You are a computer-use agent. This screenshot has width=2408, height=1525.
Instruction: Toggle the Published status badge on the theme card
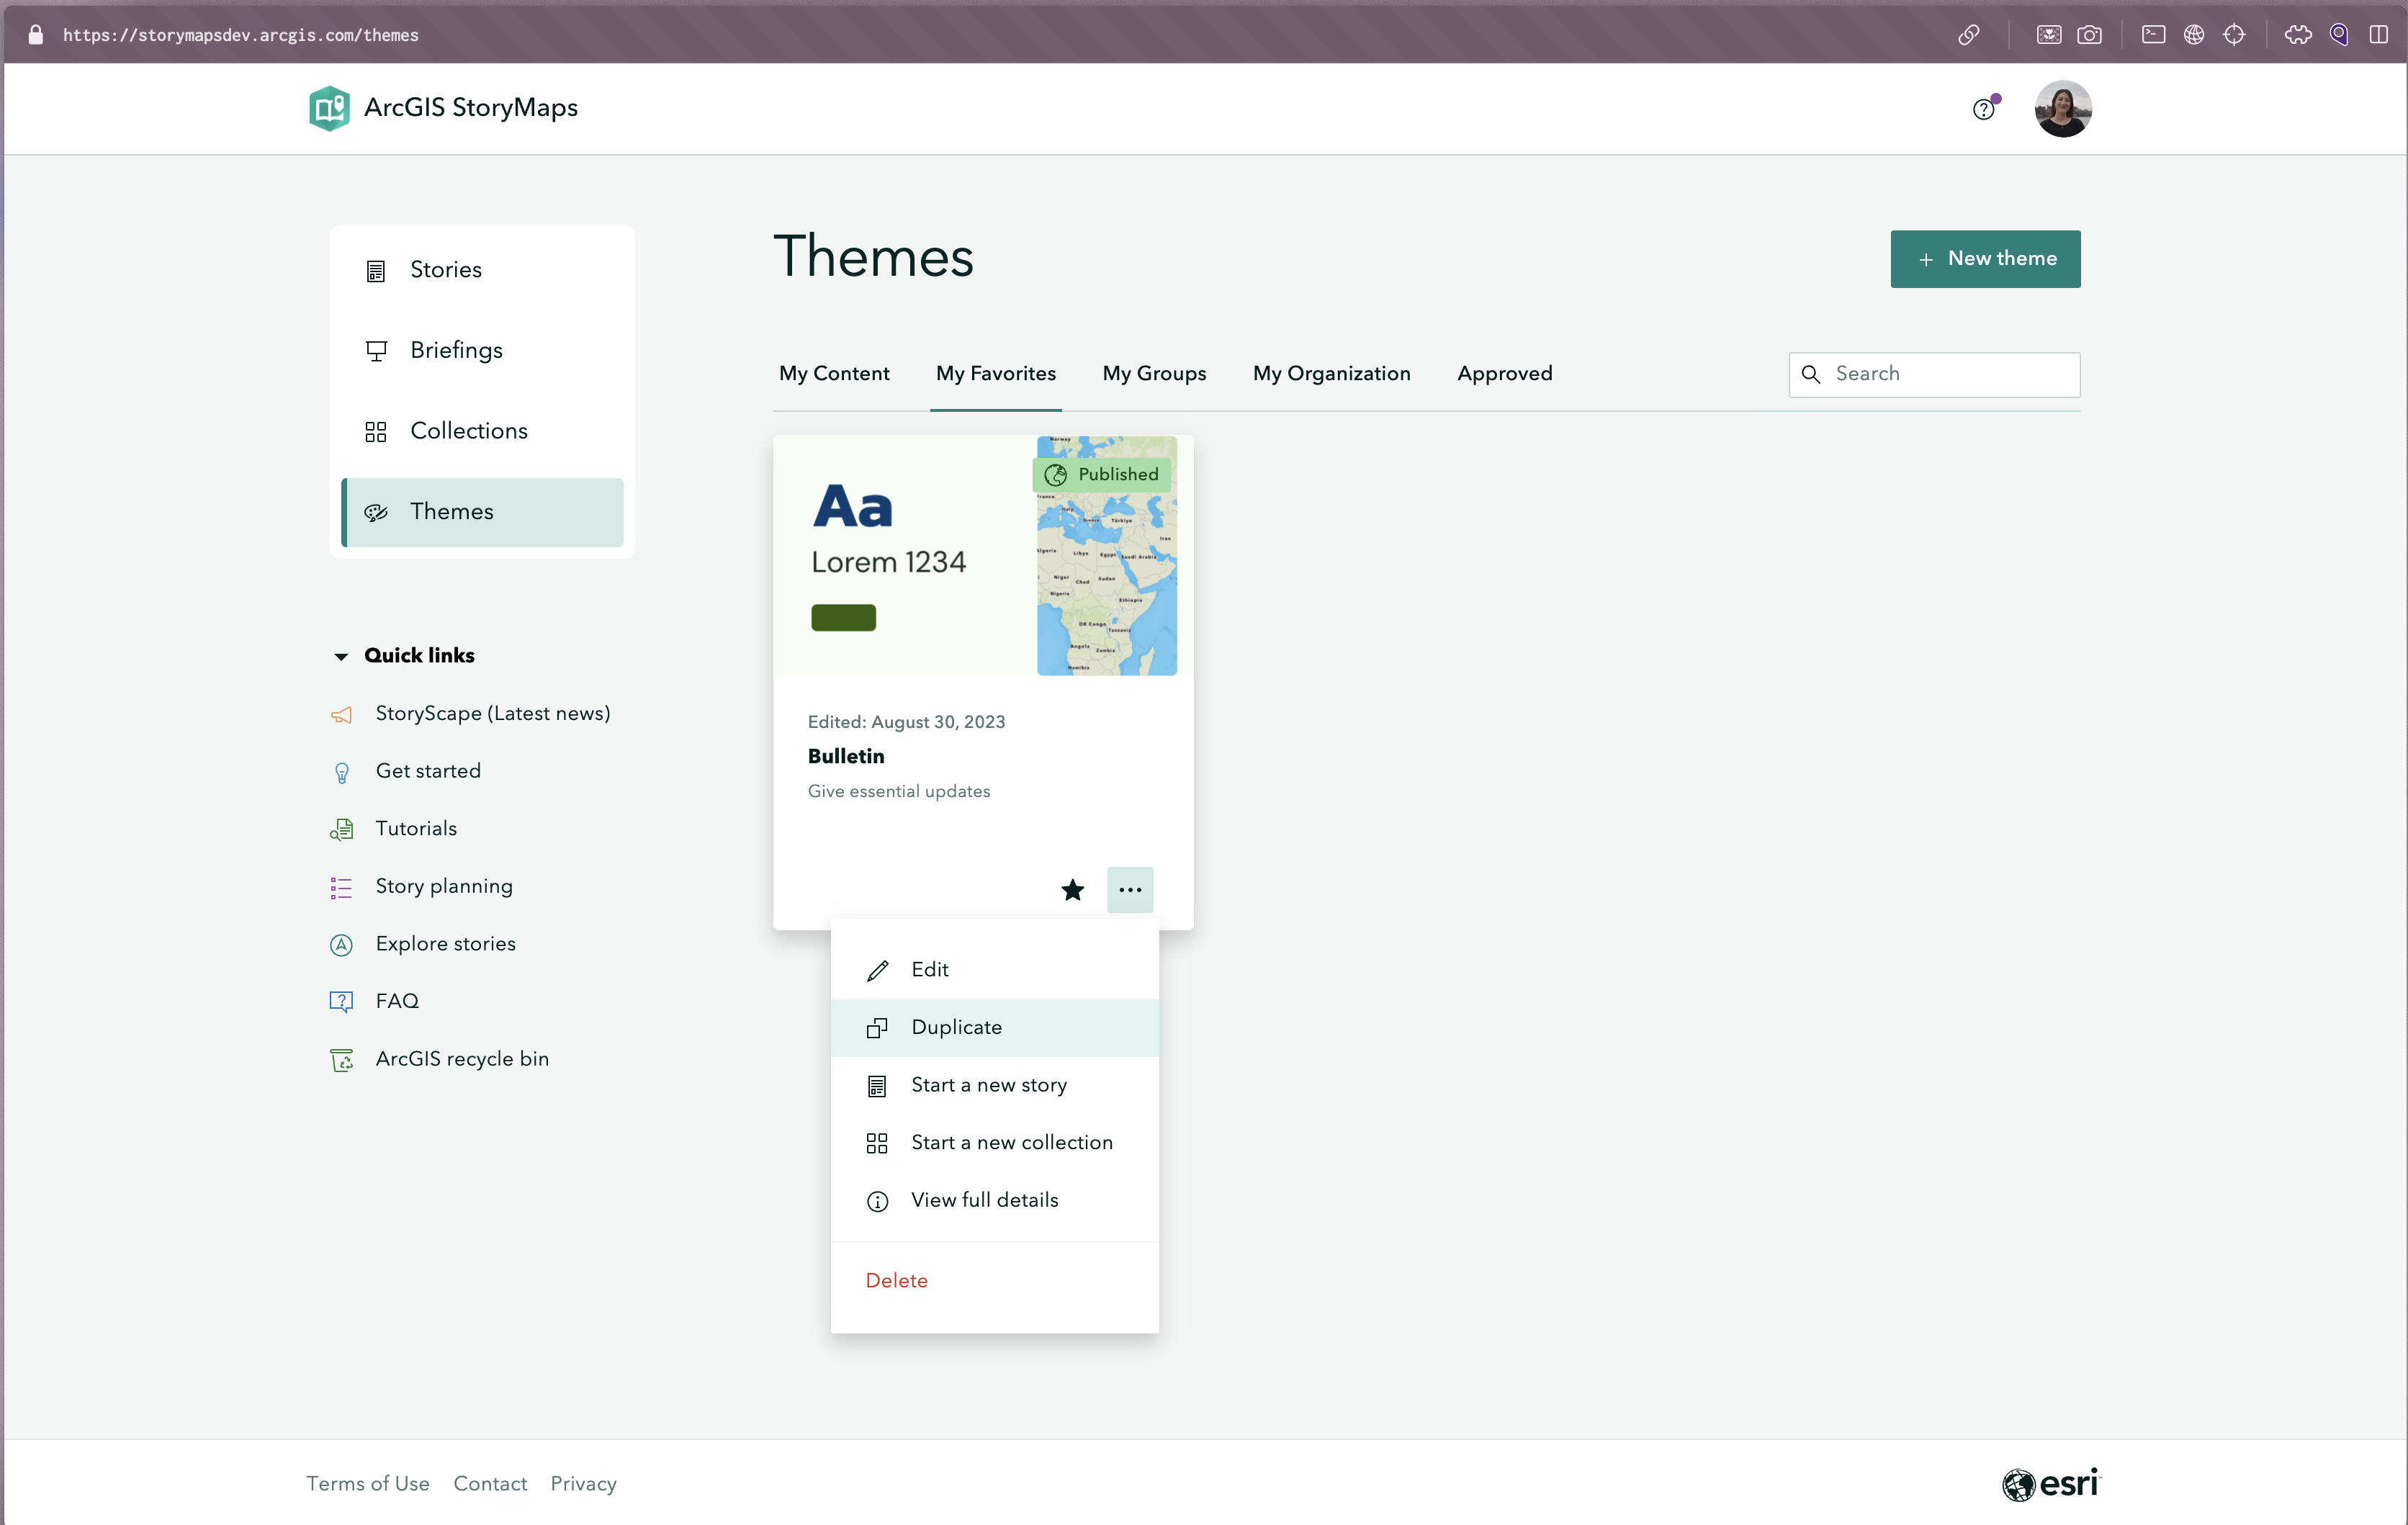click(1101, 474)
